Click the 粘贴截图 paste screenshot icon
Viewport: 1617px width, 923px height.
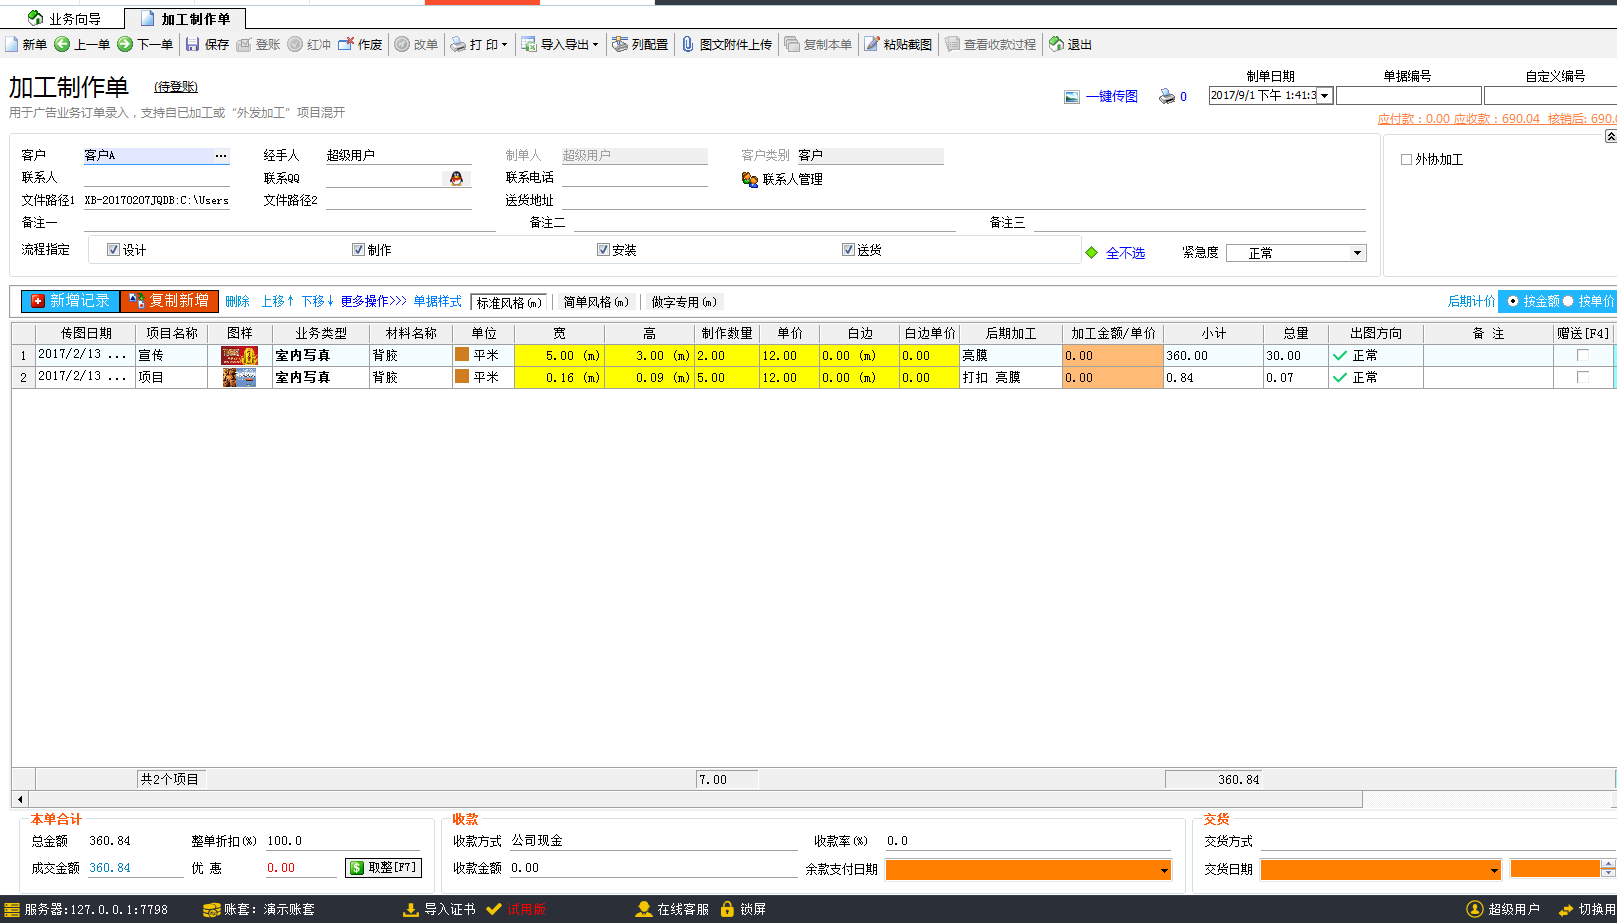pyautogui.click(x=872, y=44)
